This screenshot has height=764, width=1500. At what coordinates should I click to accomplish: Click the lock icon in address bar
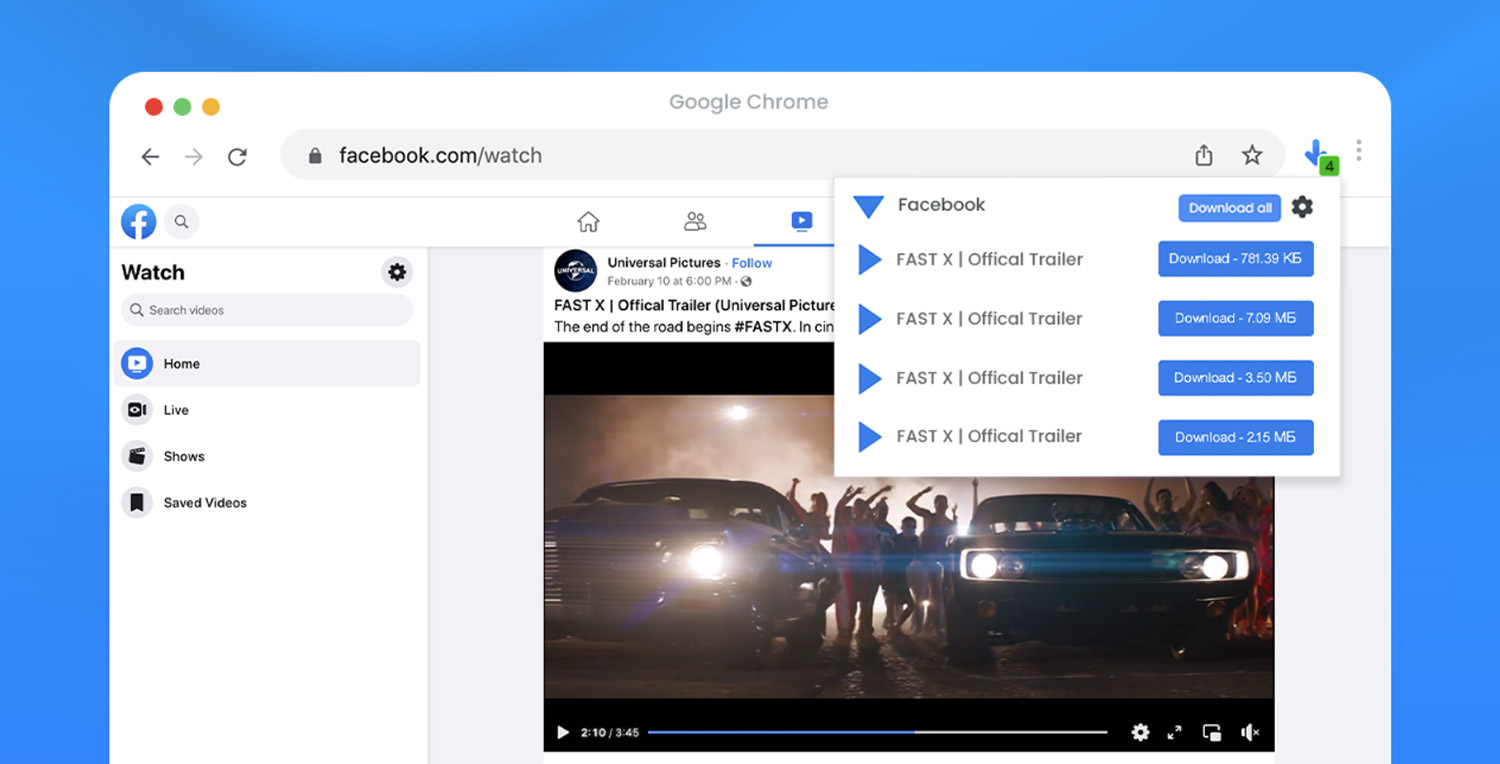315,156
